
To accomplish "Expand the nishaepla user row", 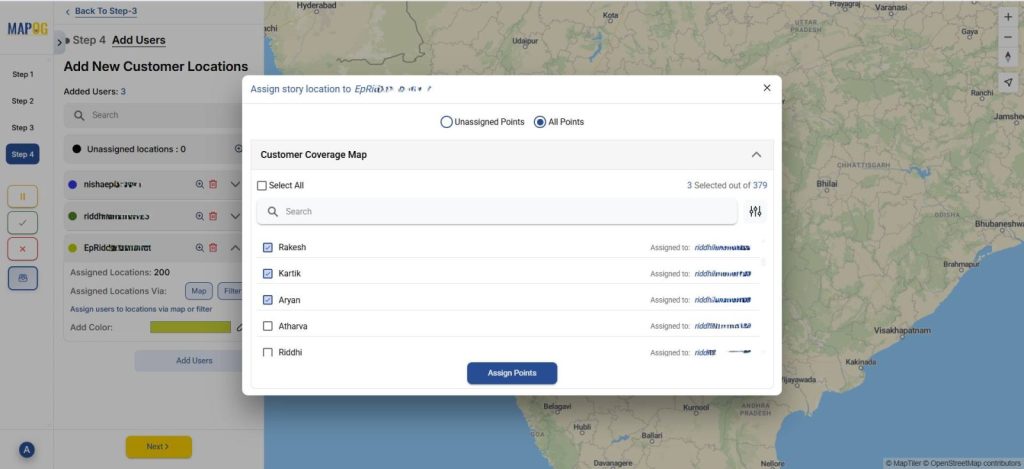I will tap(235, 184).
